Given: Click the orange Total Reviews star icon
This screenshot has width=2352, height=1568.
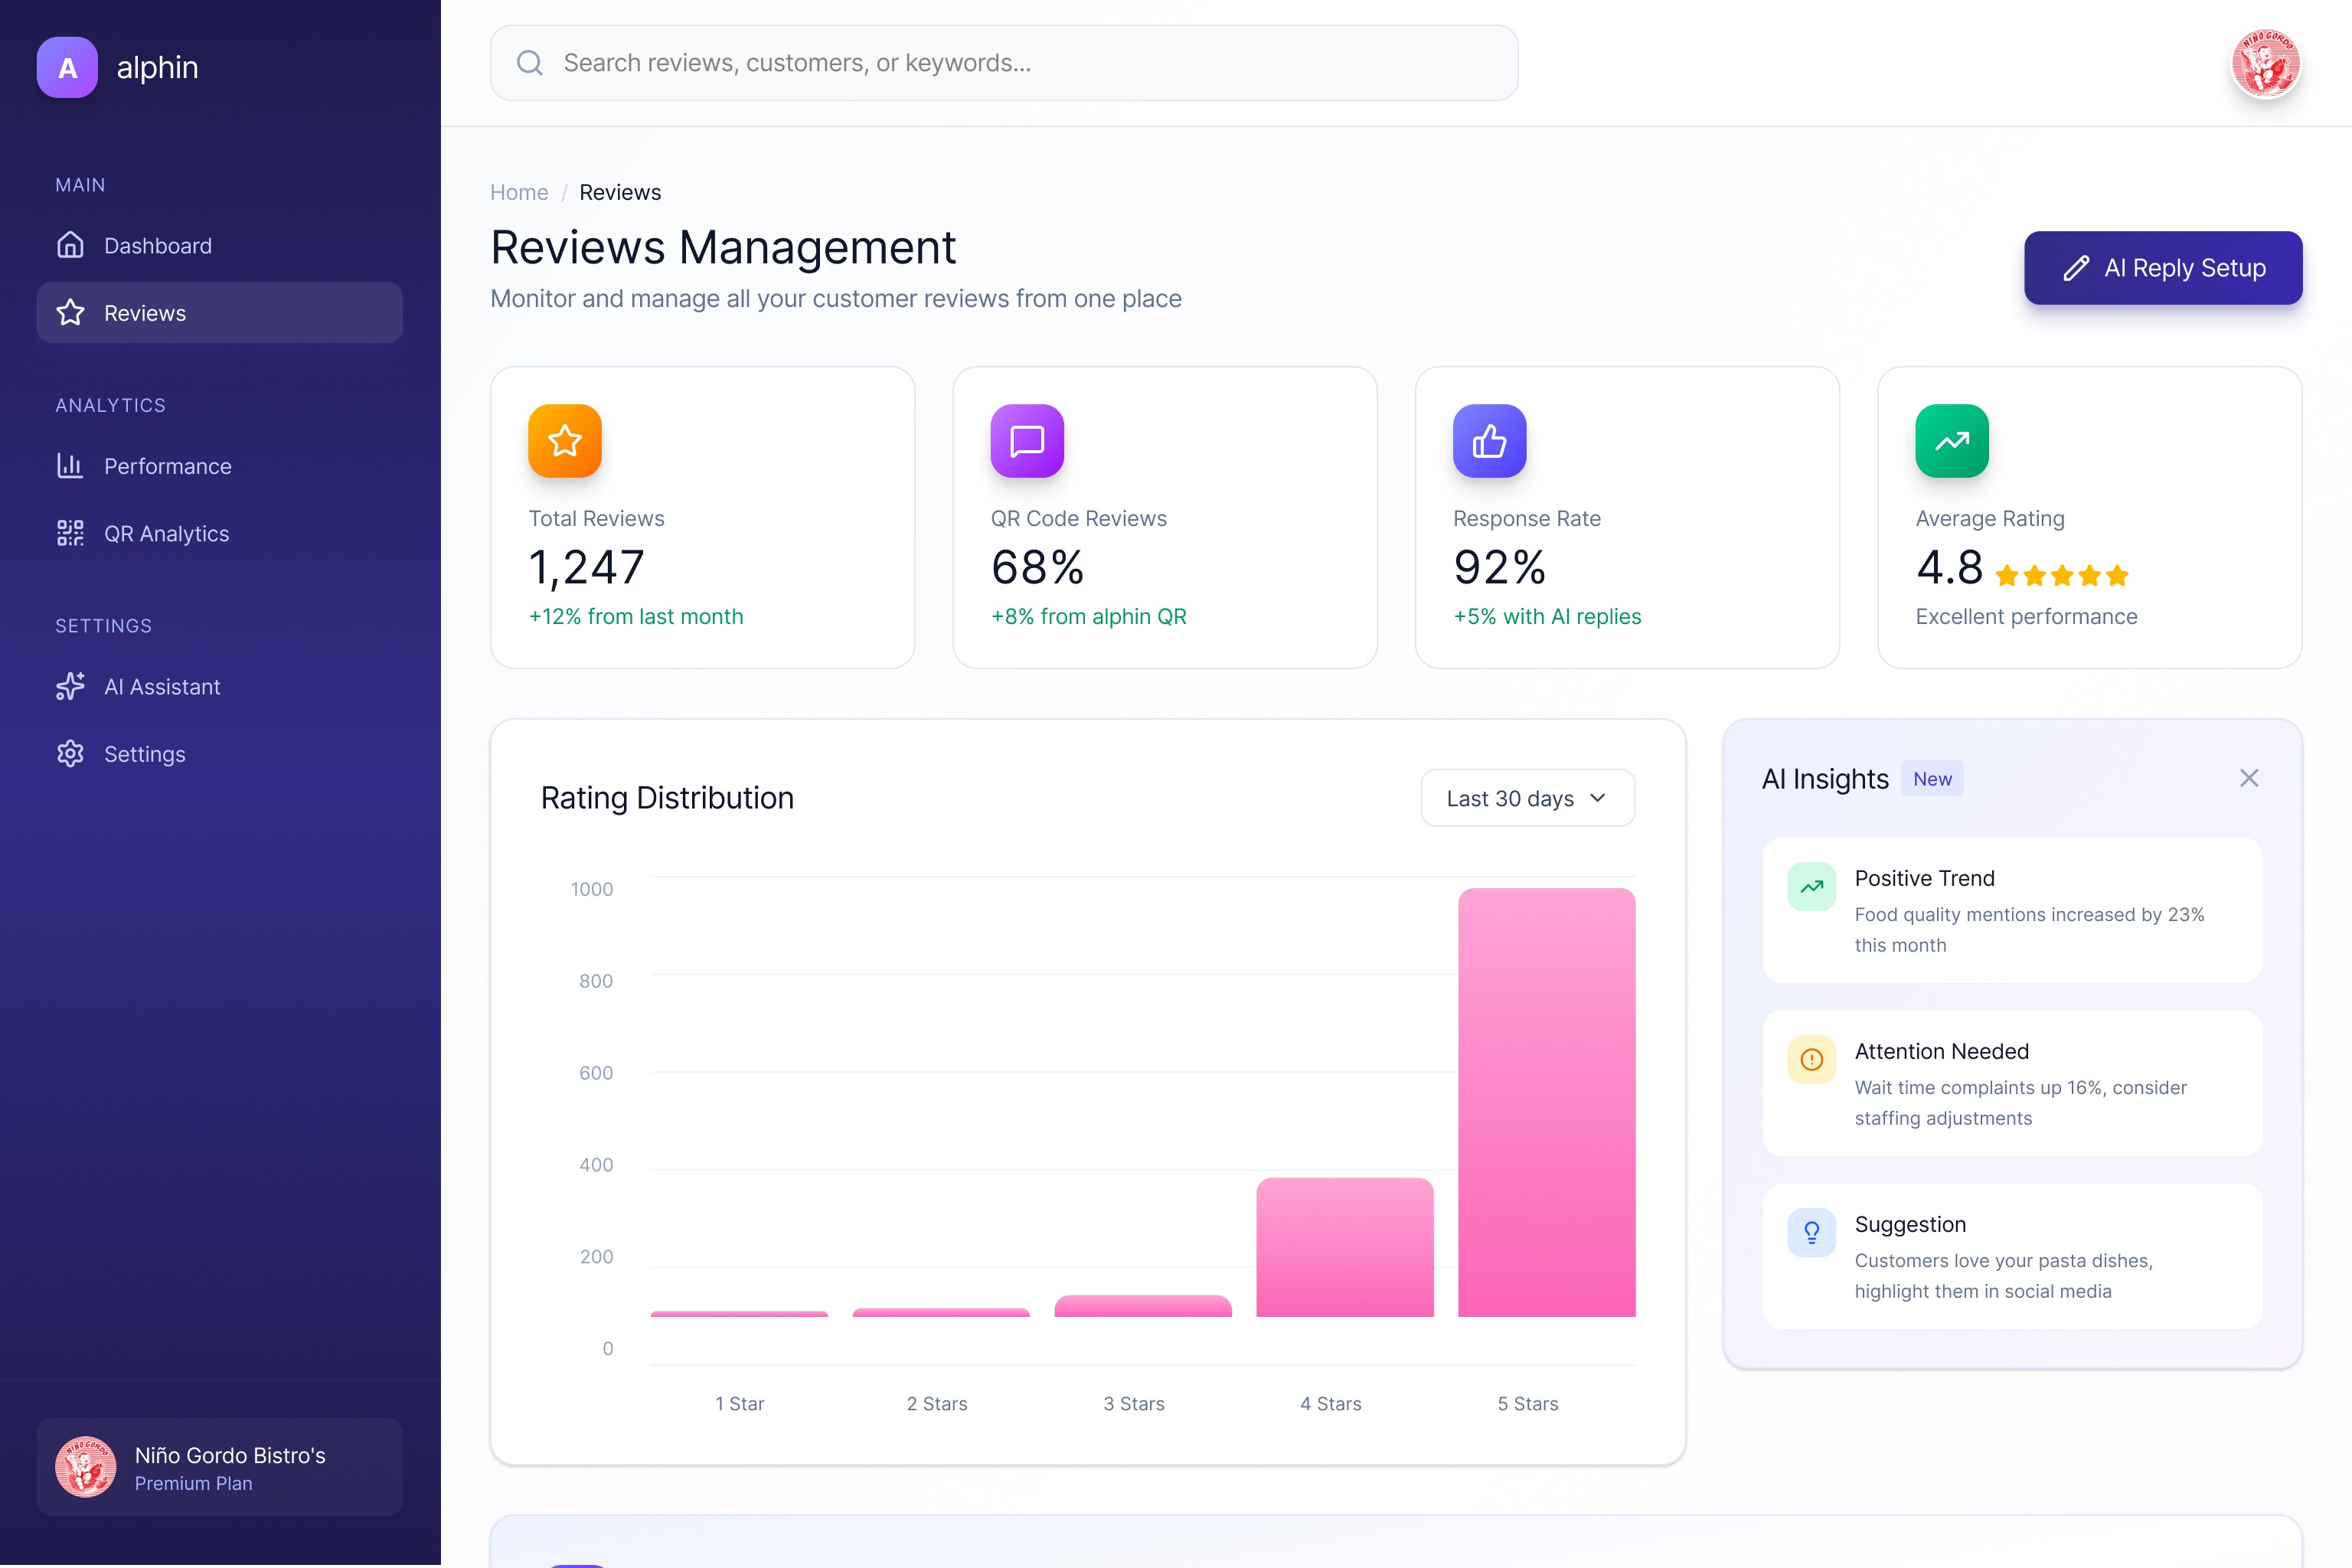Looking at the screenshot, I should 565,441.
